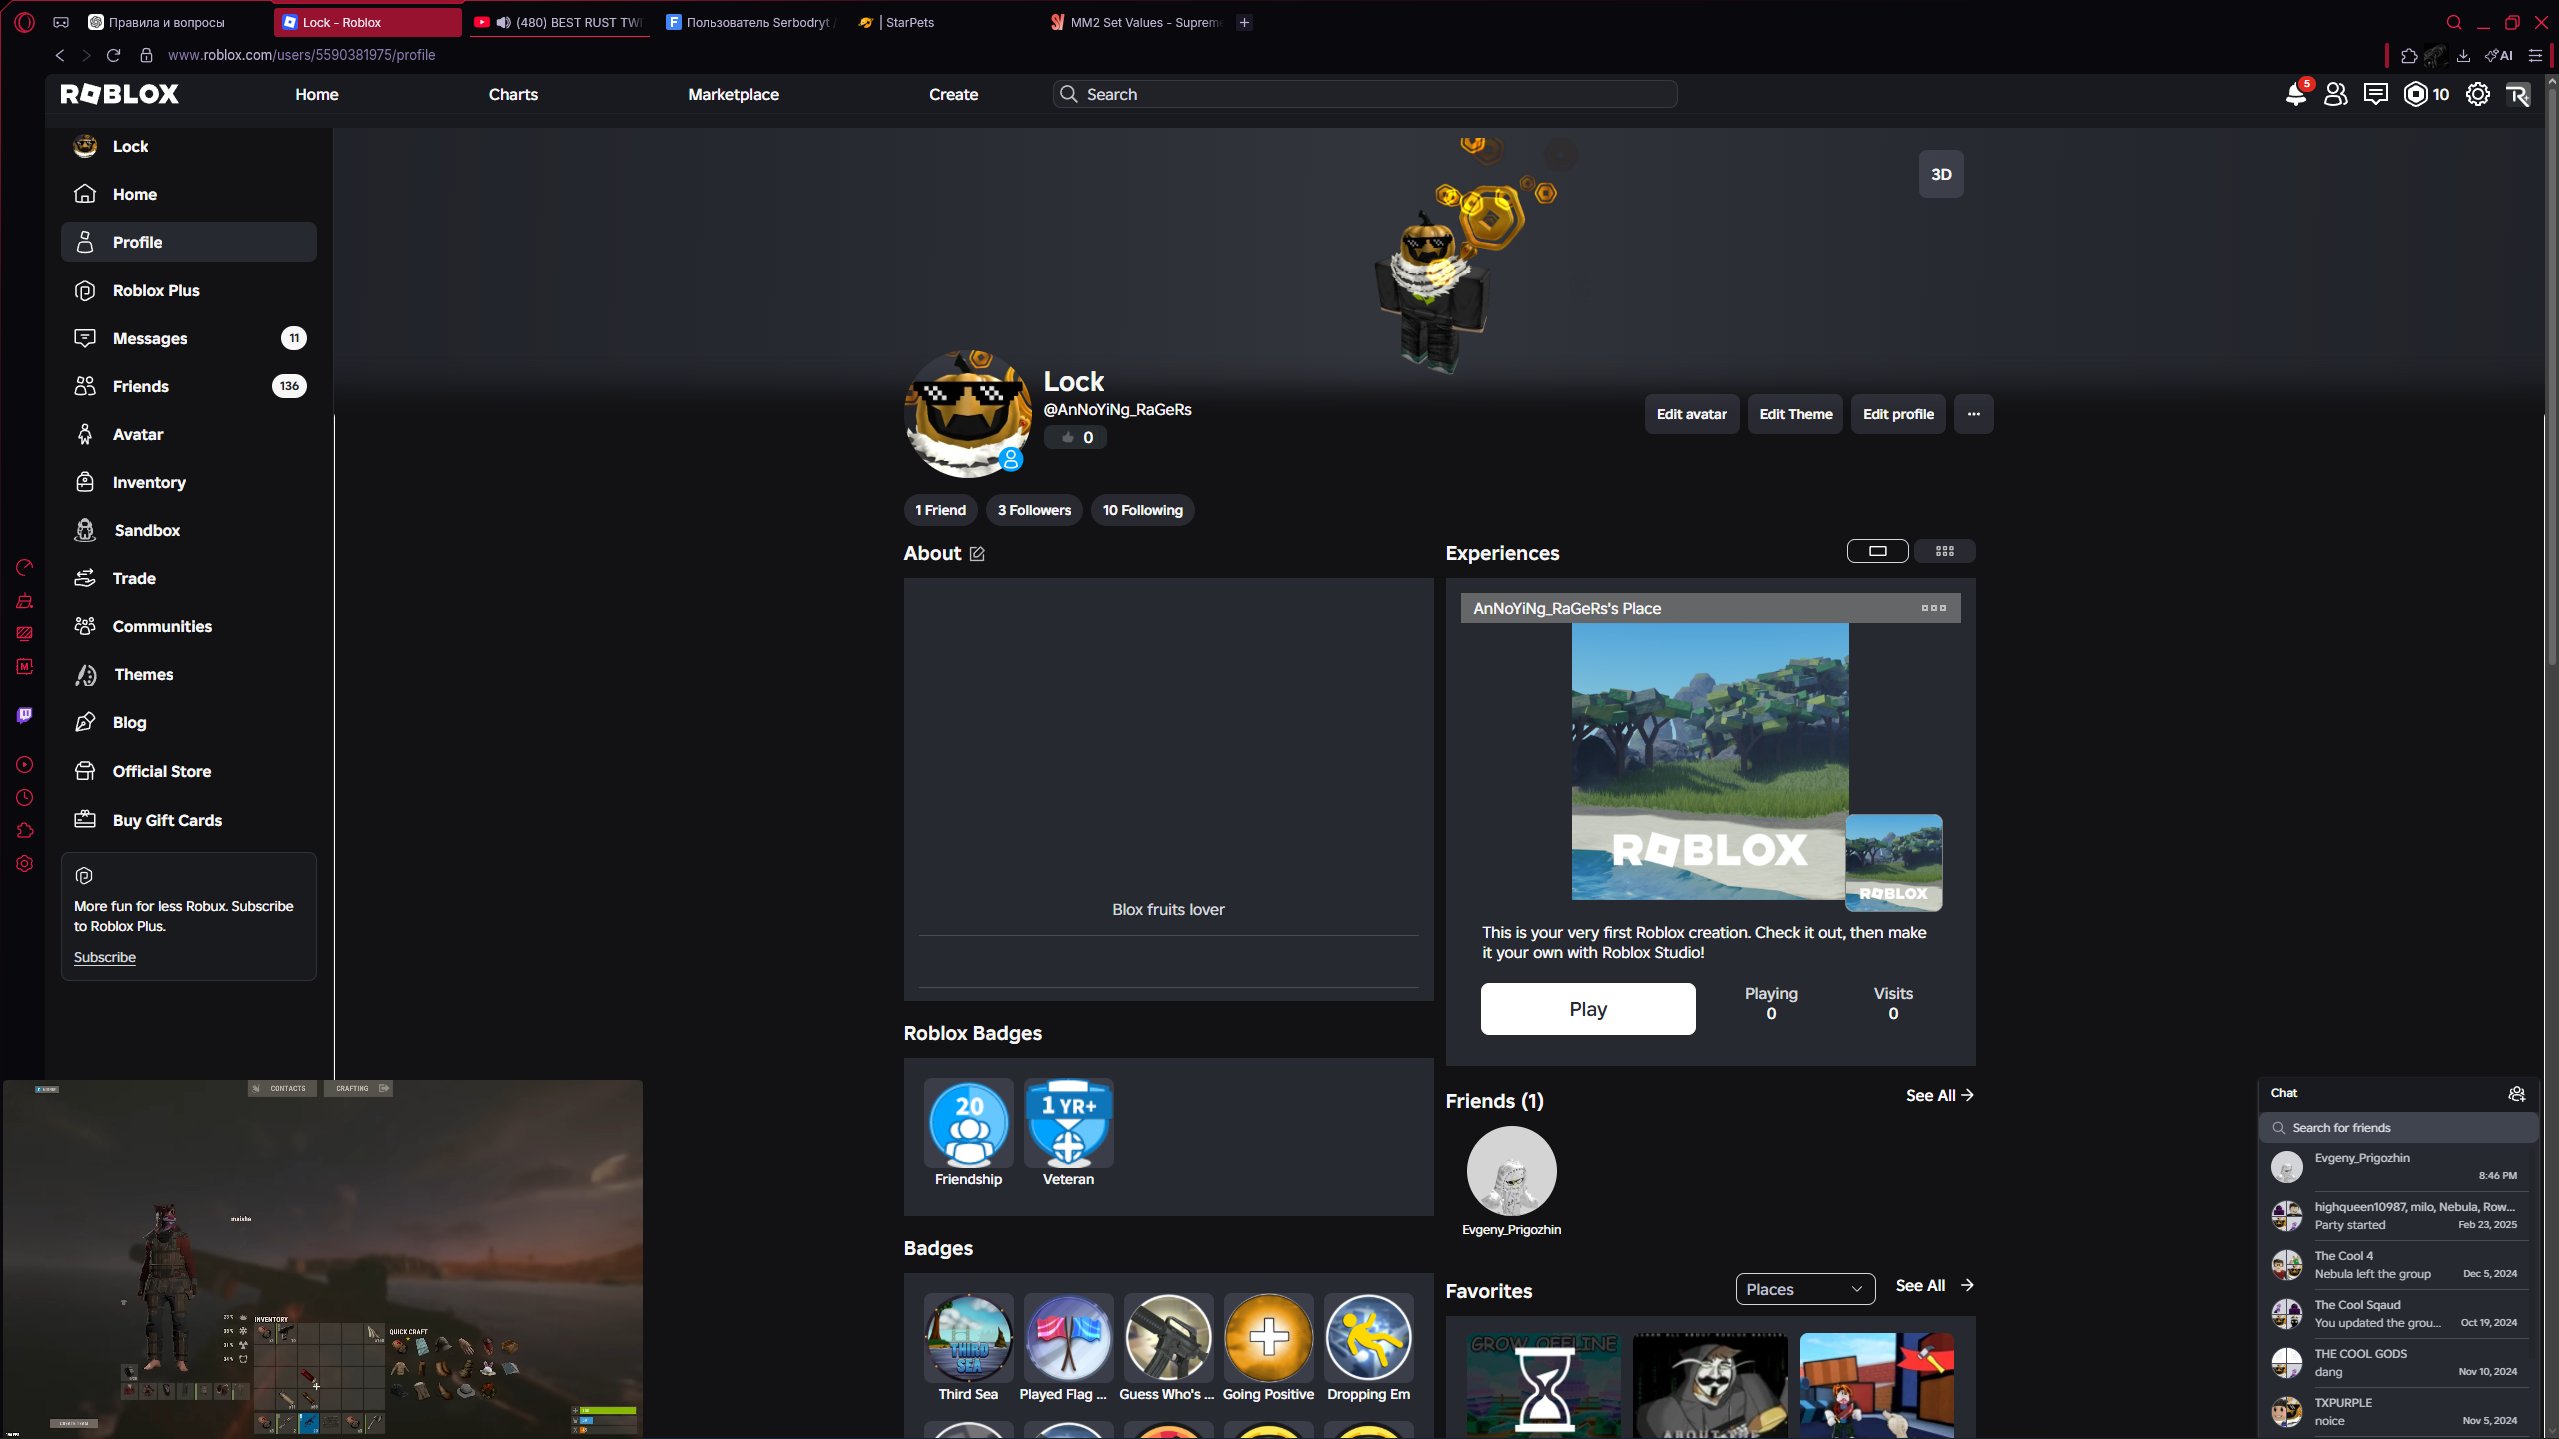
Task: Click the Edit profile button
Action: point(1898,414)
